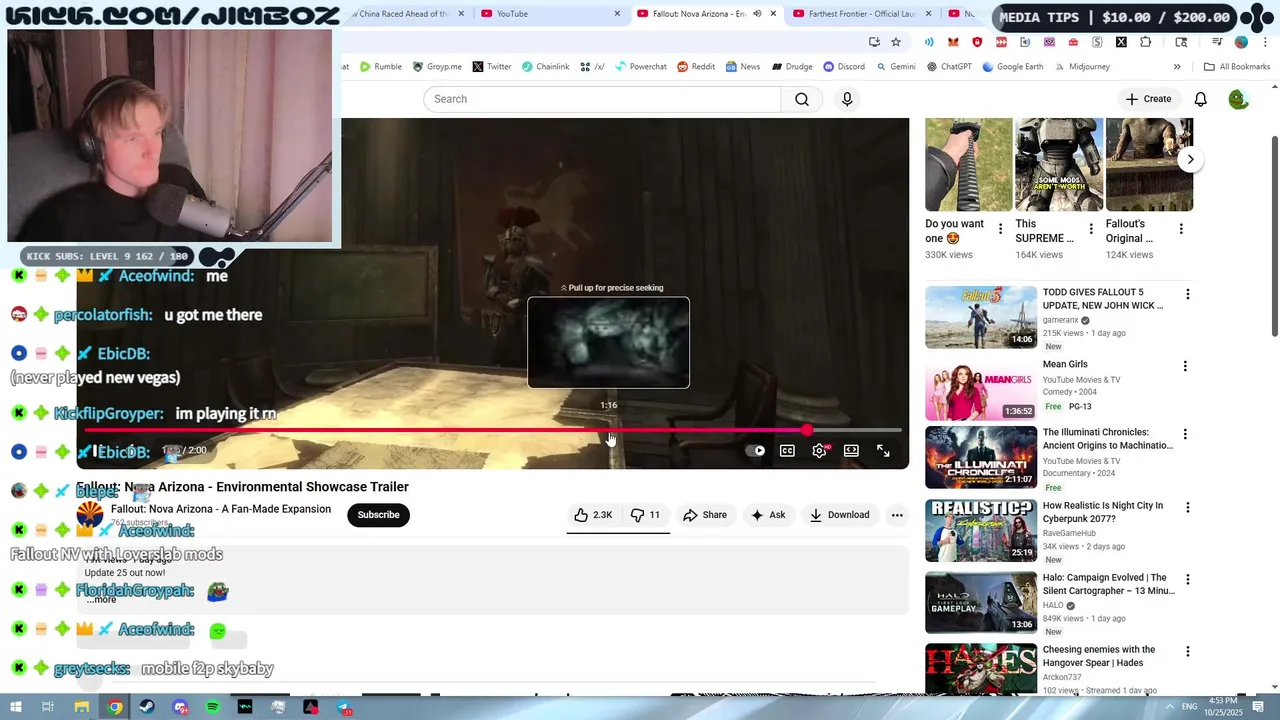
Task: Open the video settings gear
Action: click(819, 451)
